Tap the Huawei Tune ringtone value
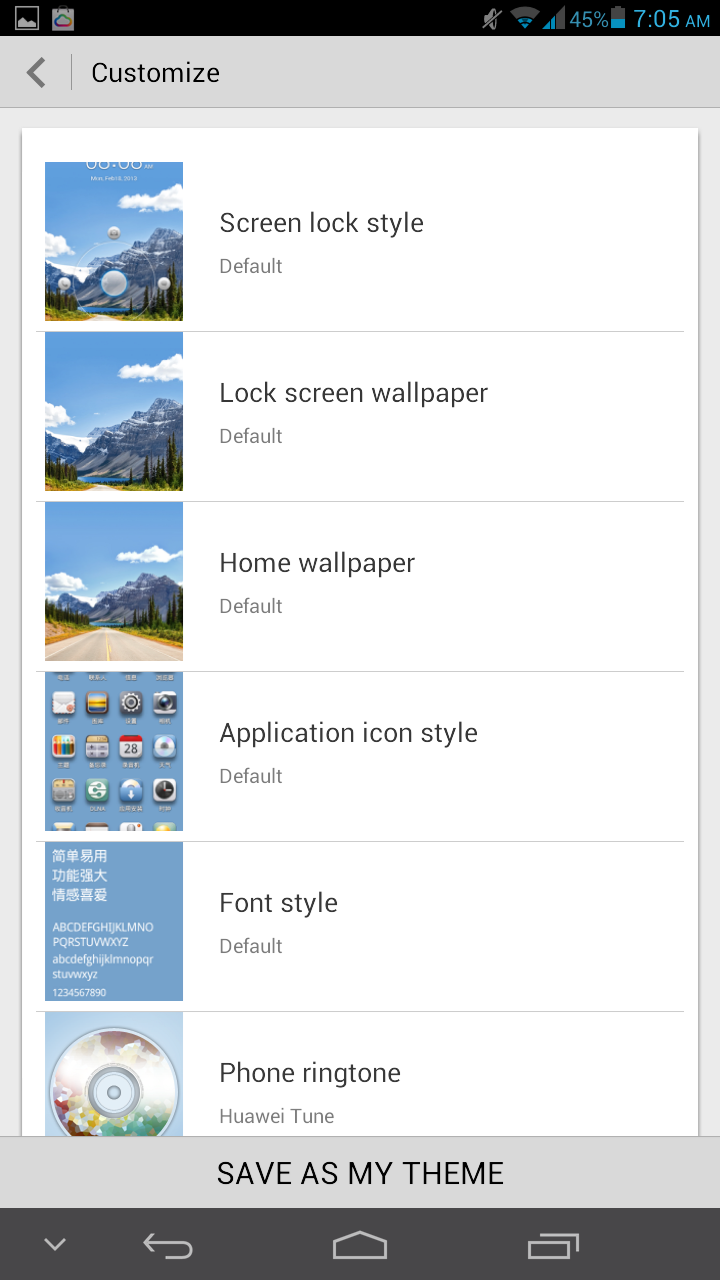The width and height of the screenshot is (720, 1280). coord(277,1116)
